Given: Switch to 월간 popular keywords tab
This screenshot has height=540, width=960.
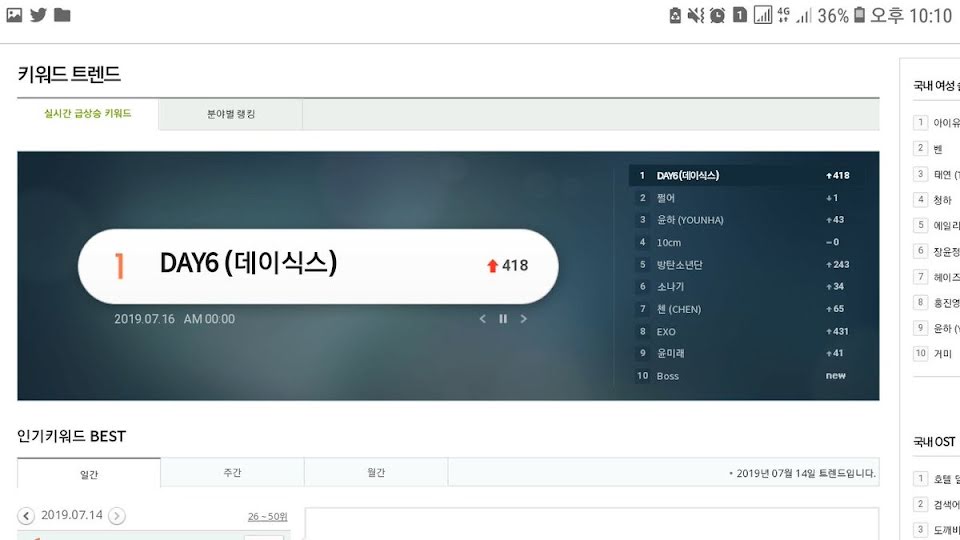Looking at the screenshot, I should point(376,473).
